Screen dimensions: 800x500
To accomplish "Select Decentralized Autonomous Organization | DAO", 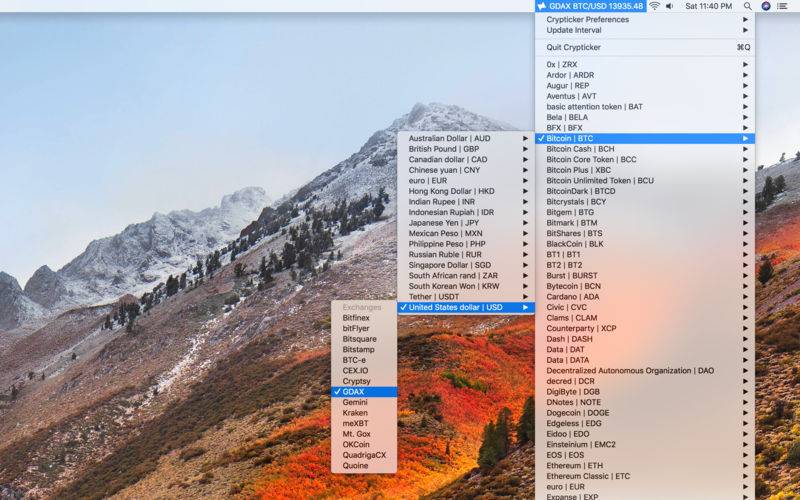I will coord(645,370).
